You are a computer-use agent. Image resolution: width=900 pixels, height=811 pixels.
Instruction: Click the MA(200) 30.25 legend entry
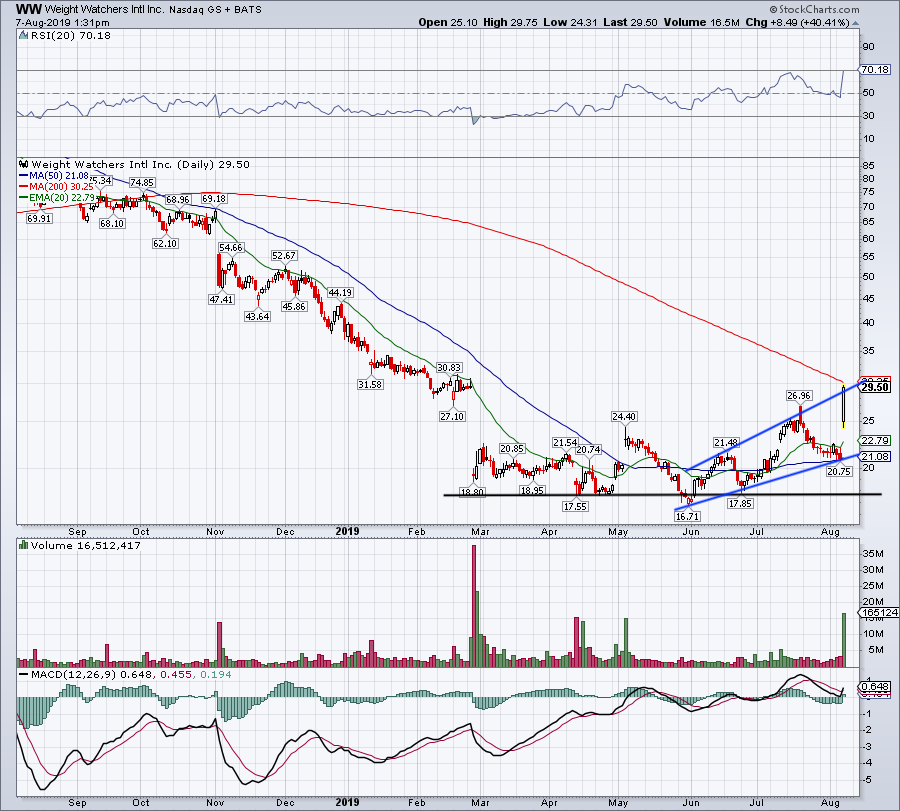57,187
